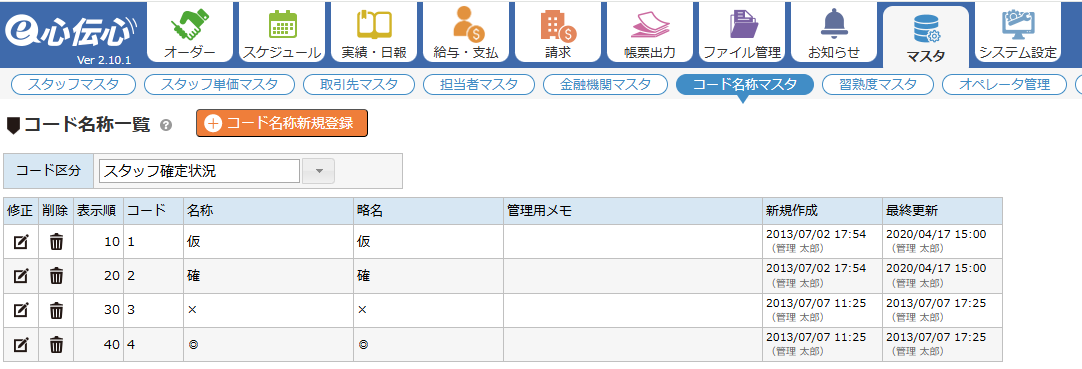Open お知らせ bell notifications
The width and height of the screenshot is (1082, 369).
pos(834,32)
